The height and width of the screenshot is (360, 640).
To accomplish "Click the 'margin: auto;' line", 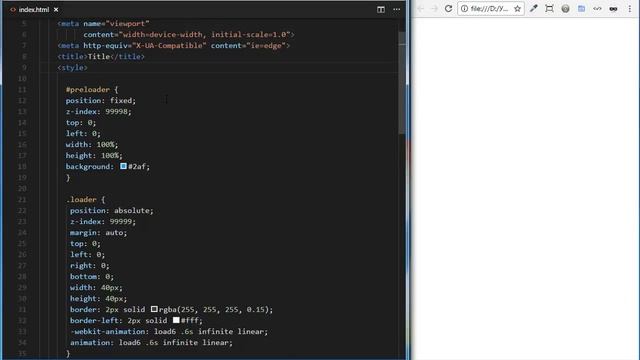I will 98,233.
